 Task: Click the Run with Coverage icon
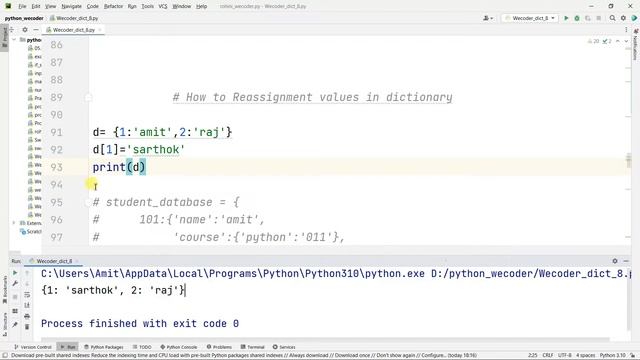tap(588, 18)
